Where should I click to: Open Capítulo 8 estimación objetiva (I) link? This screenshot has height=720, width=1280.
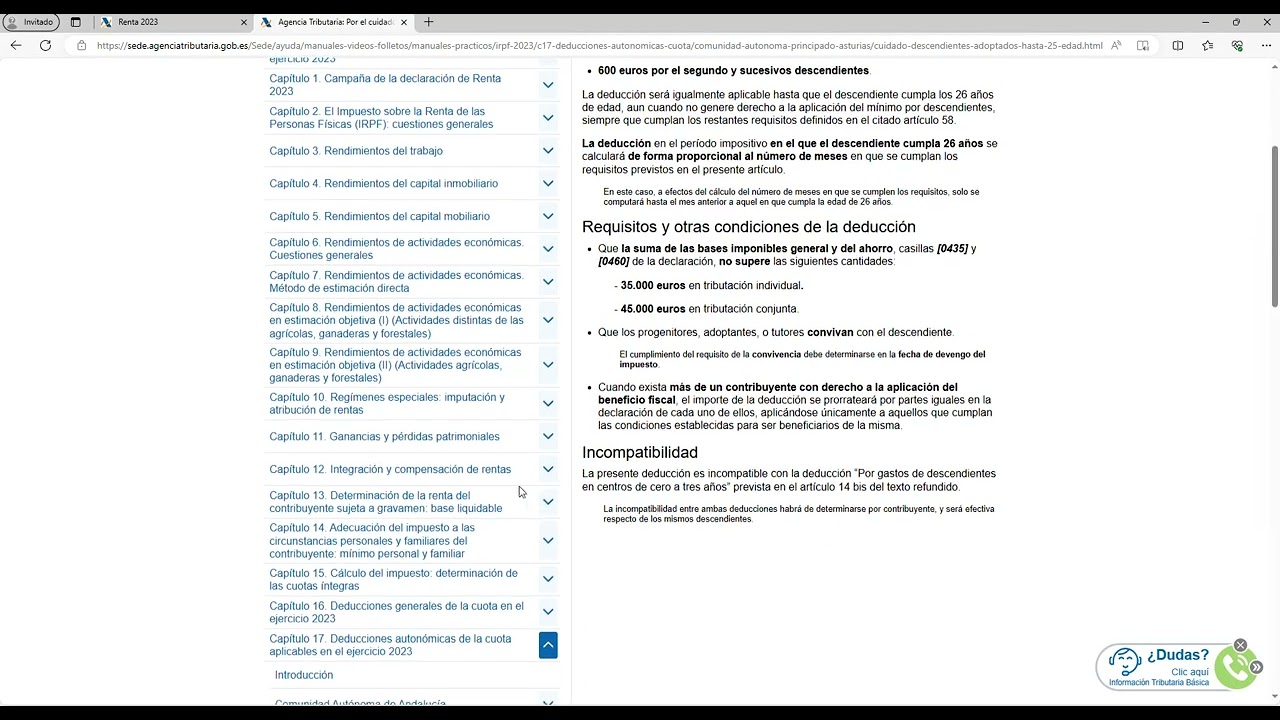coord(396,321)
